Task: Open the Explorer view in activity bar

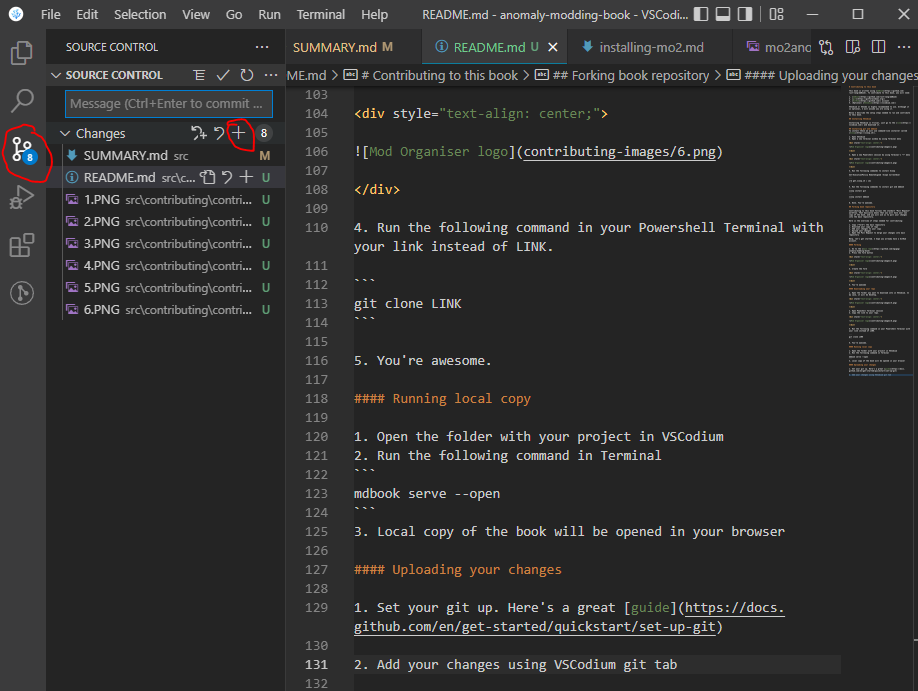Action: (x=22, y=53)
